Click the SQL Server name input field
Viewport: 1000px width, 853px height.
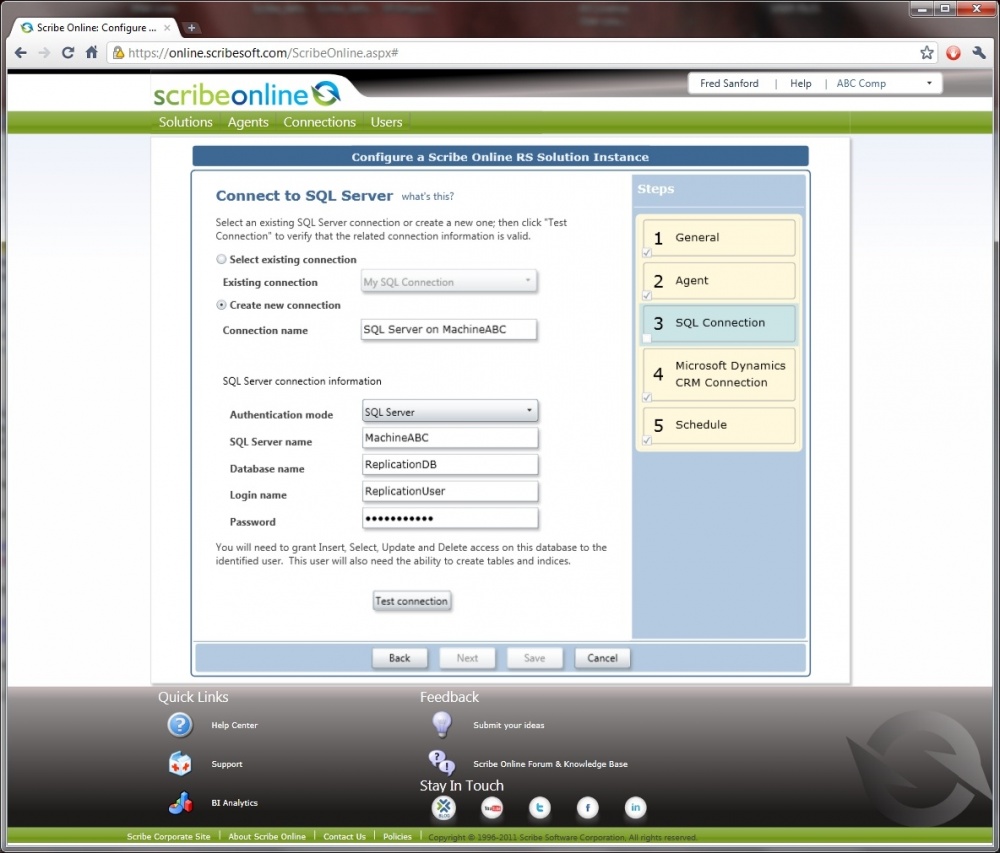click(x=450, y=438)
